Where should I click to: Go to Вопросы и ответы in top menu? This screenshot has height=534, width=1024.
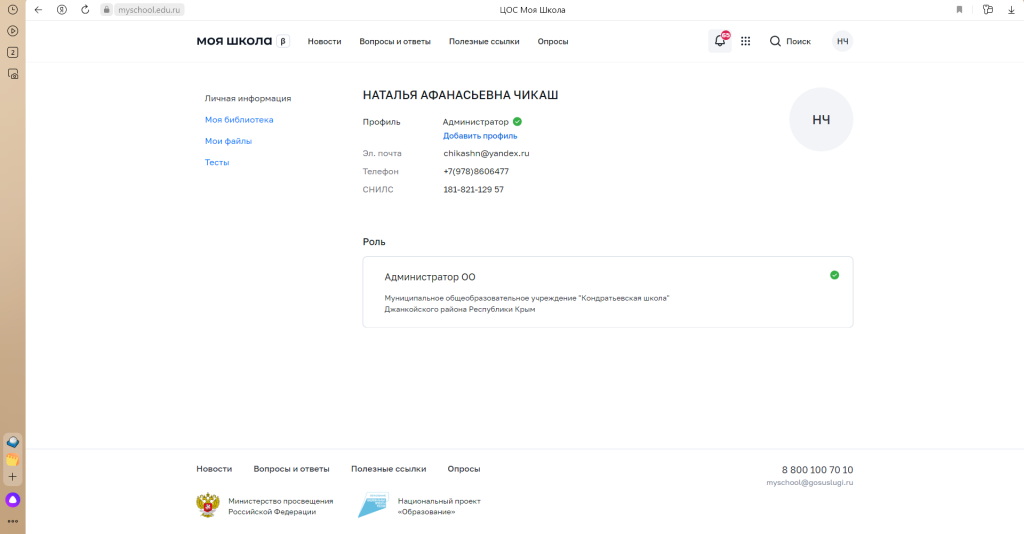pos(395,42)
